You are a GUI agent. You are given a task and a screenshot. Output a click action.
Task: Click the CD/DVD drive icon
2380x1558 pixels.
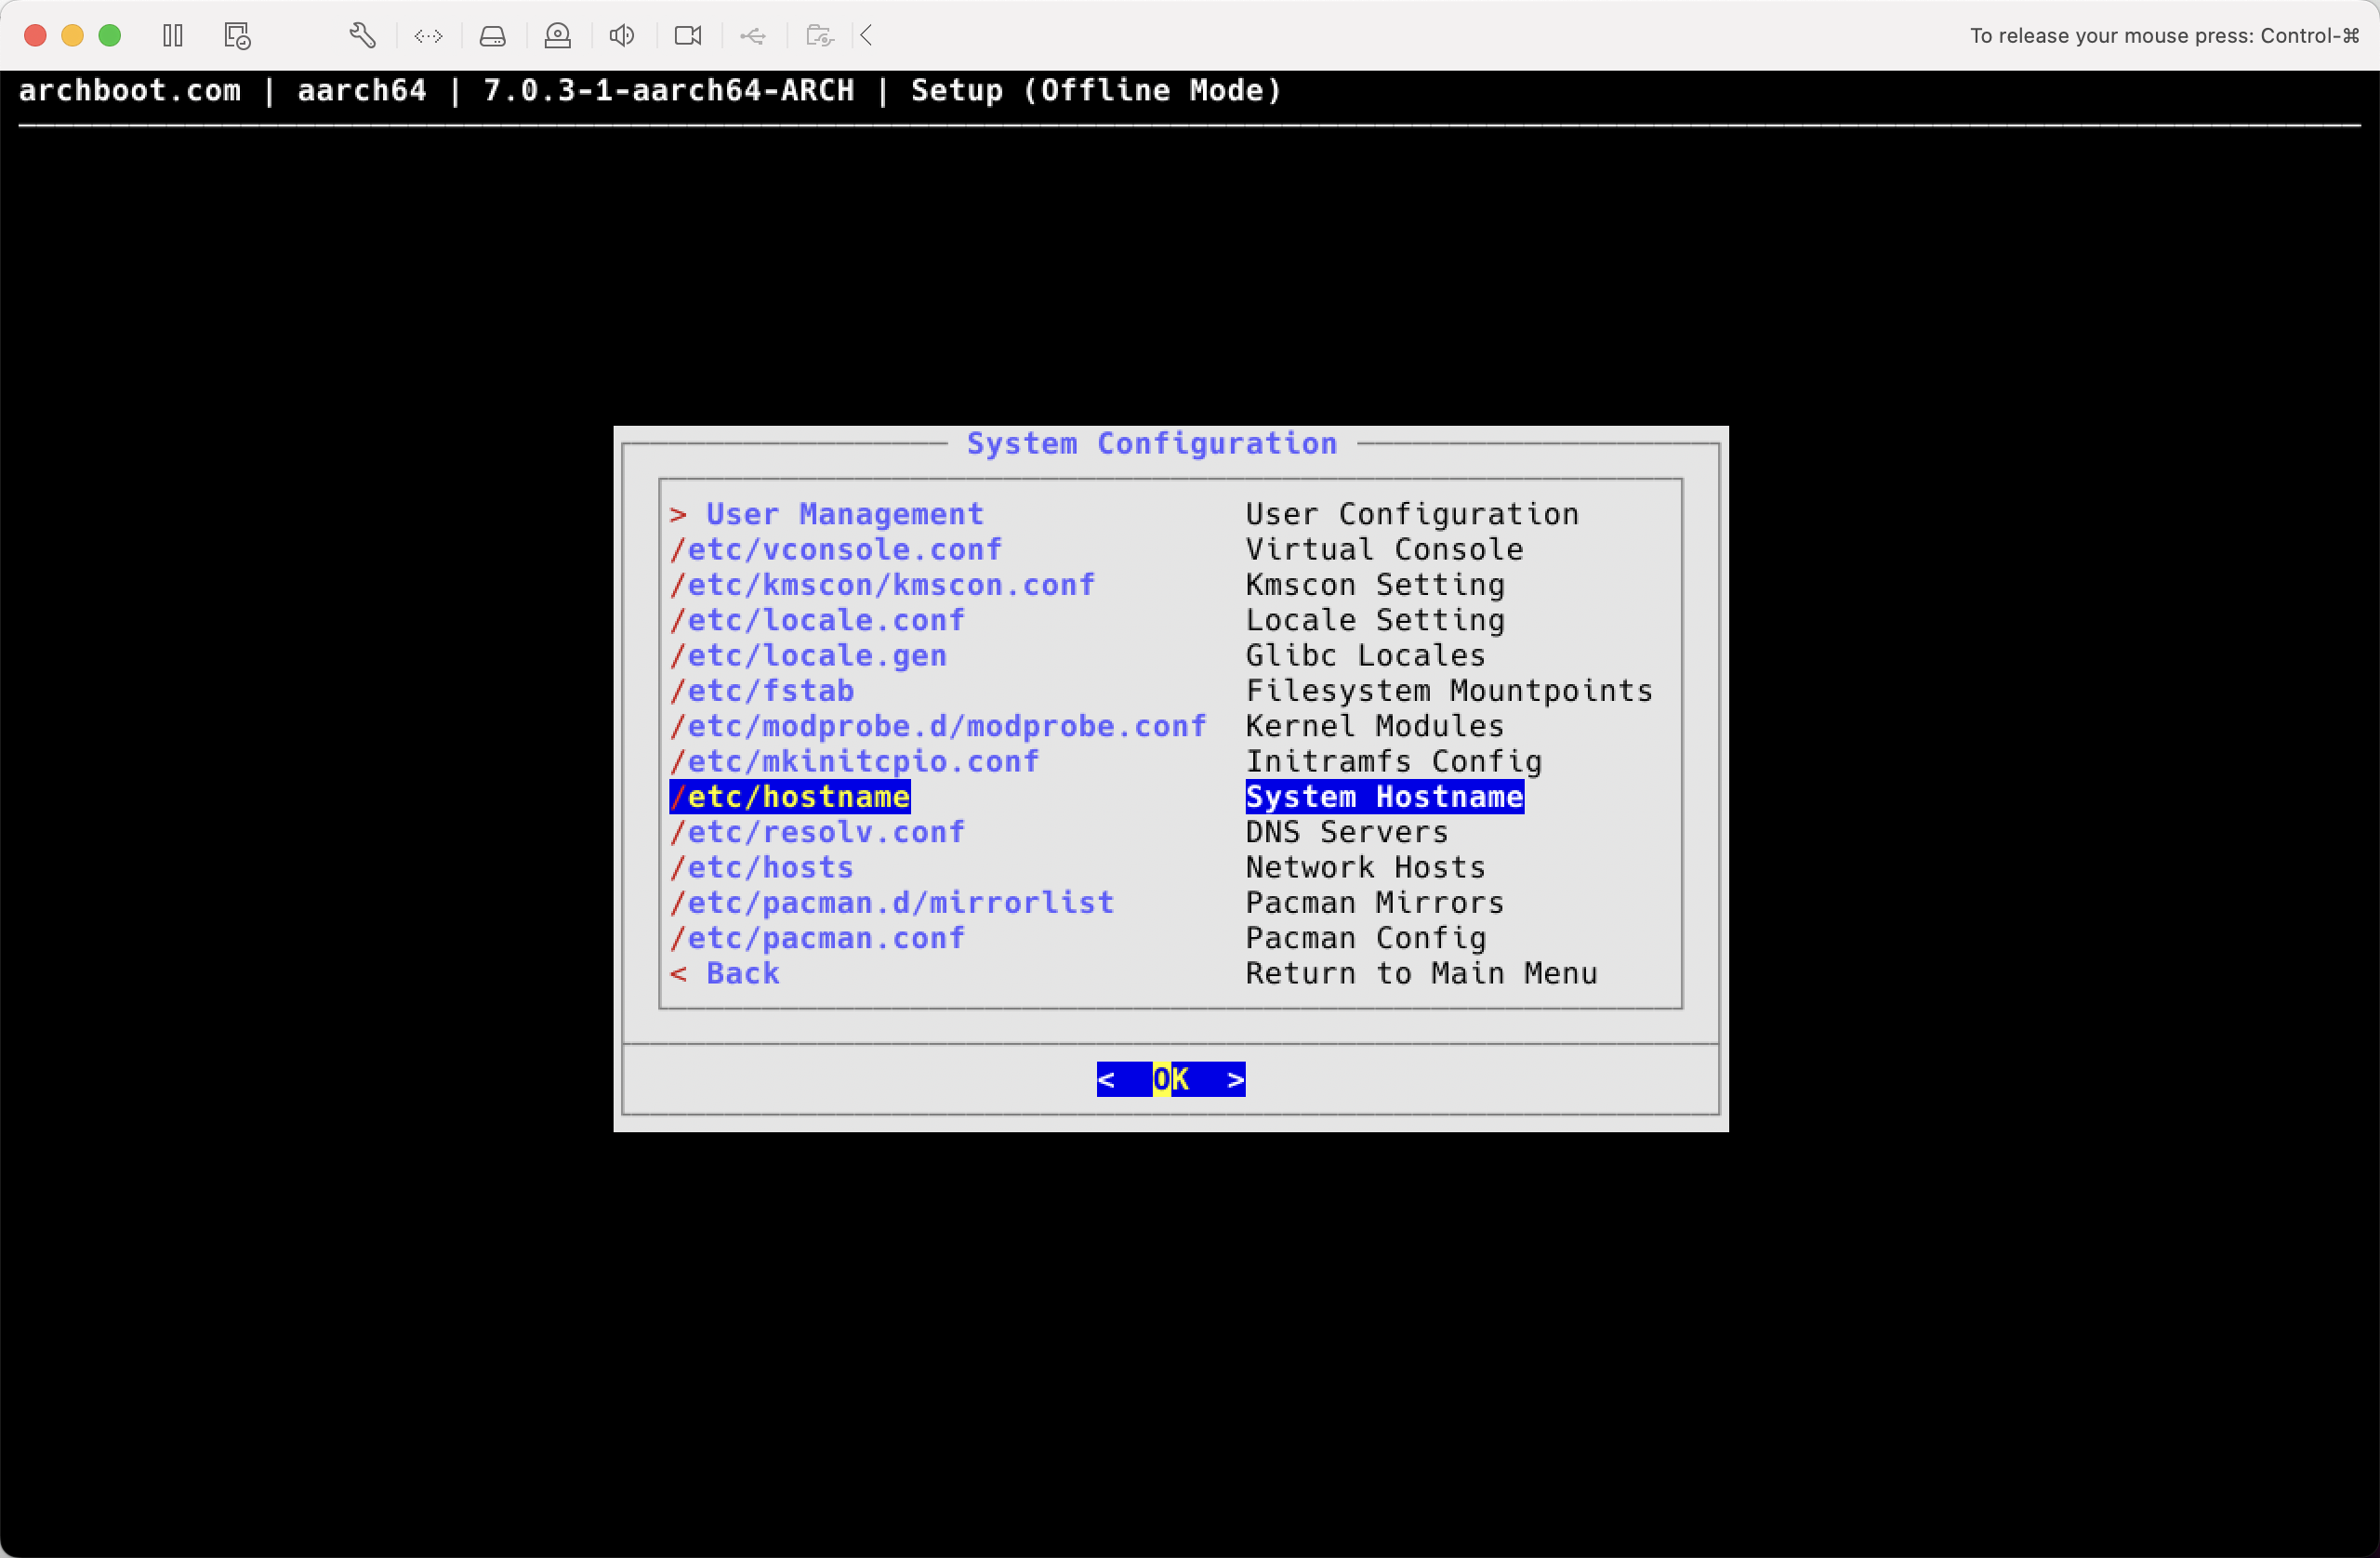click(558, 36)
